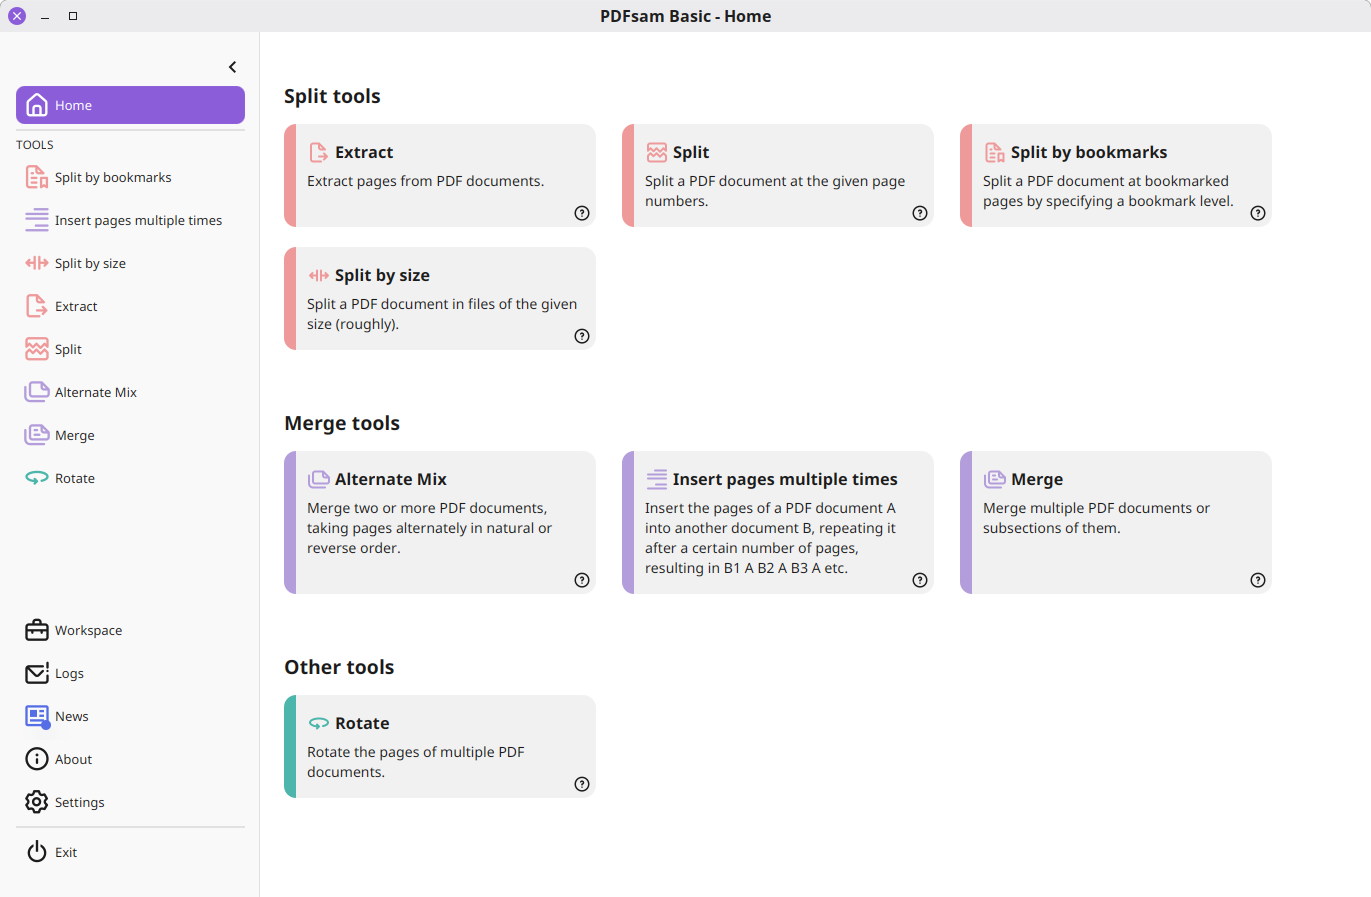Close the PDFsam Basic window

17,16
